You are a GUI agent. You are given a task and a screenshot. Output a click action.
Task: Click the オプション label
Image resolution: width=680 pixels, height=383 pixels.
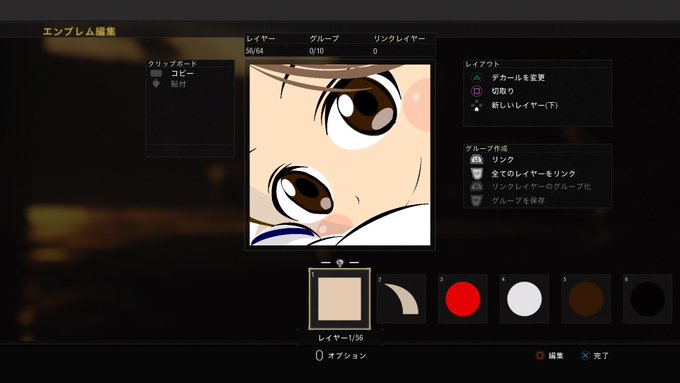[347, 356]
